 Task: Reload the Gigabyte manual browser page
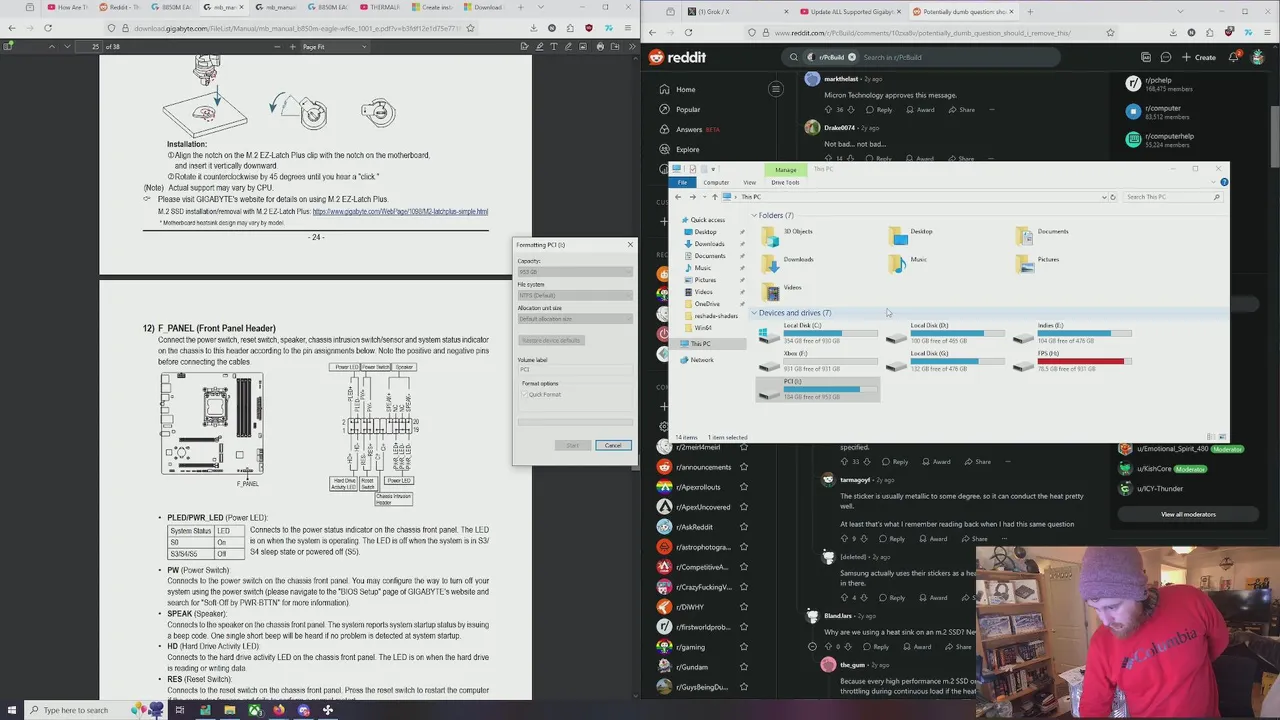coord(48,28)
